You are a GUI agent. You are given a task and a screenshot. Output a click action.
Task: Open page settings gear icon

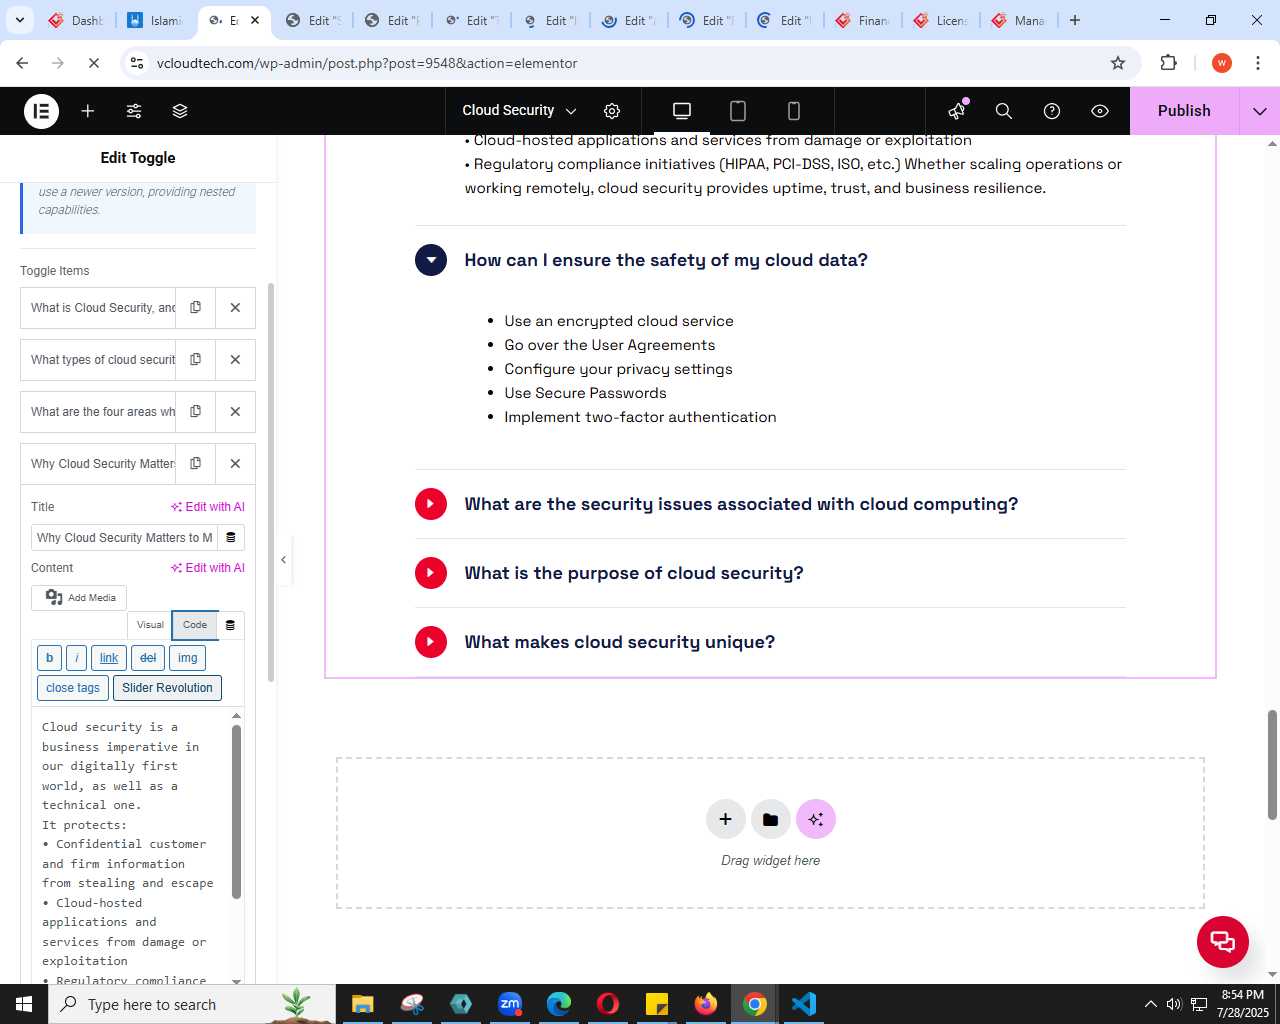pyautogui.click(x=612, y=111)
